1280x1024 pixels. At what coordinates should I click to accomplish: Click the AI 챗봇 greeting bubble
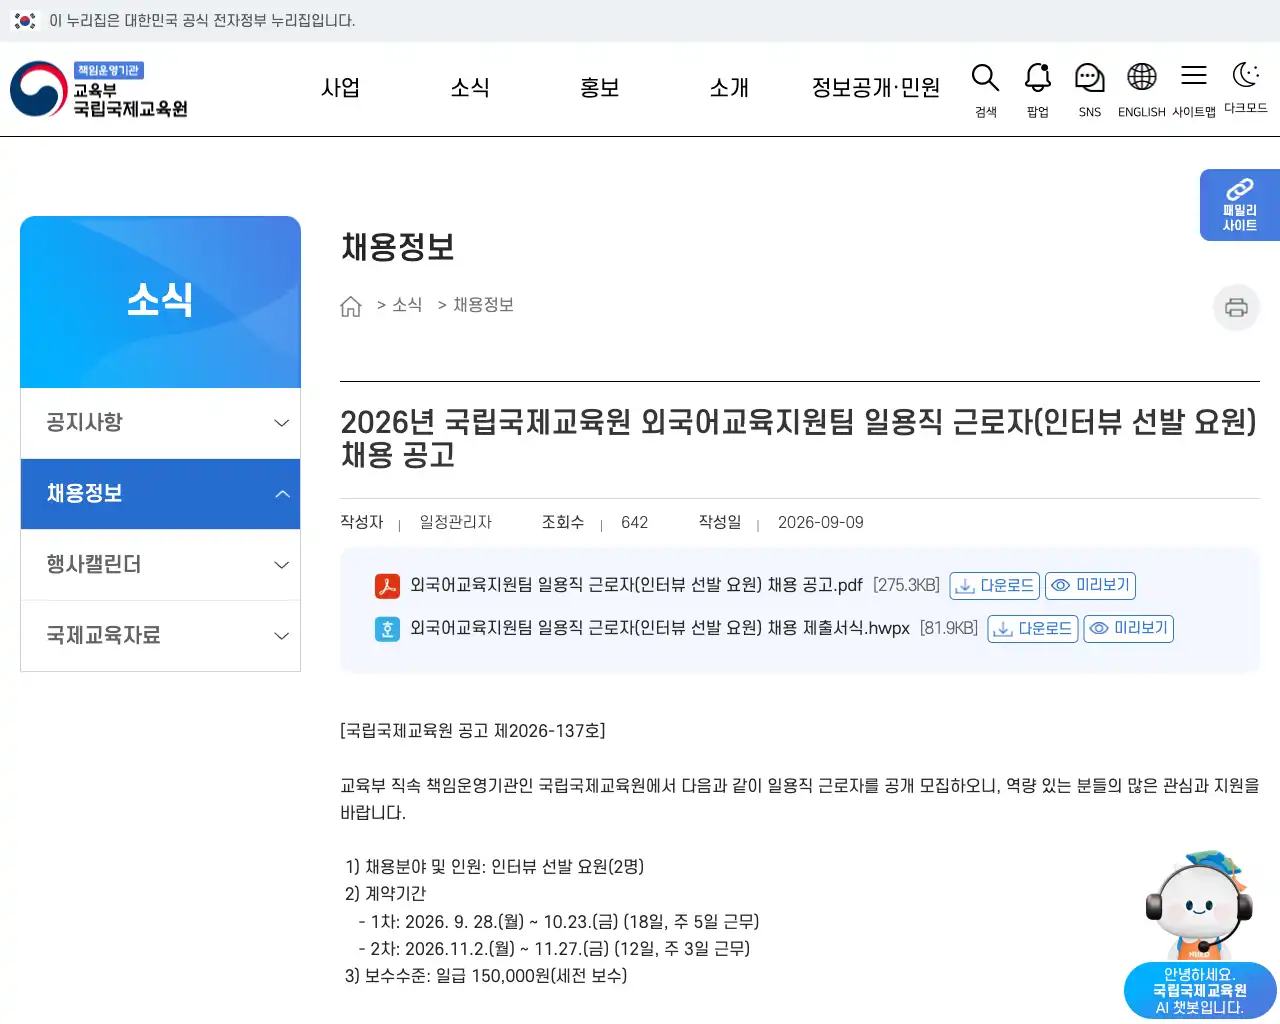point(1200,991)
